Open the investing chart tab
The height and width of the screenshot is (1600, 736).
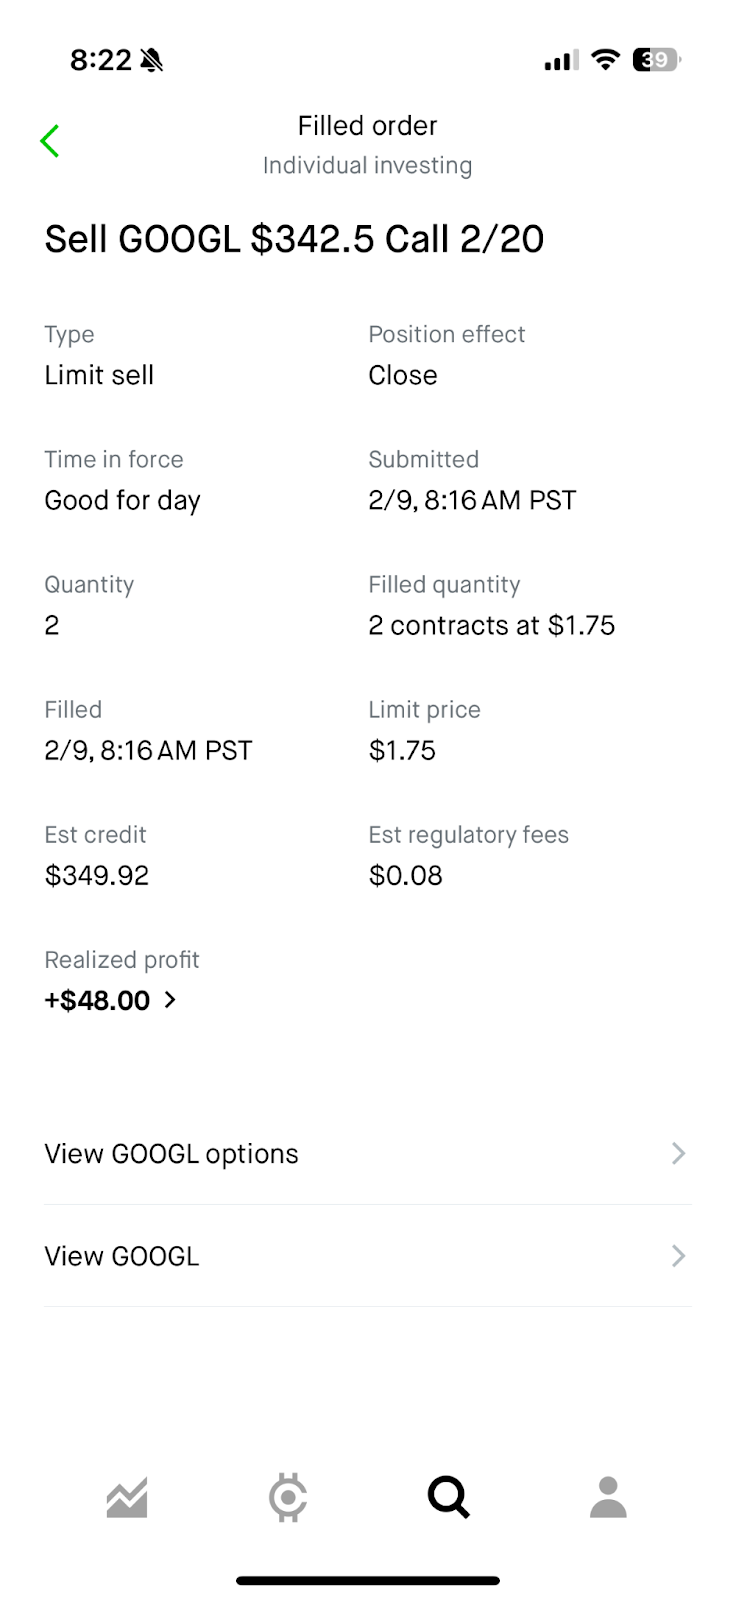[127, 1497]
